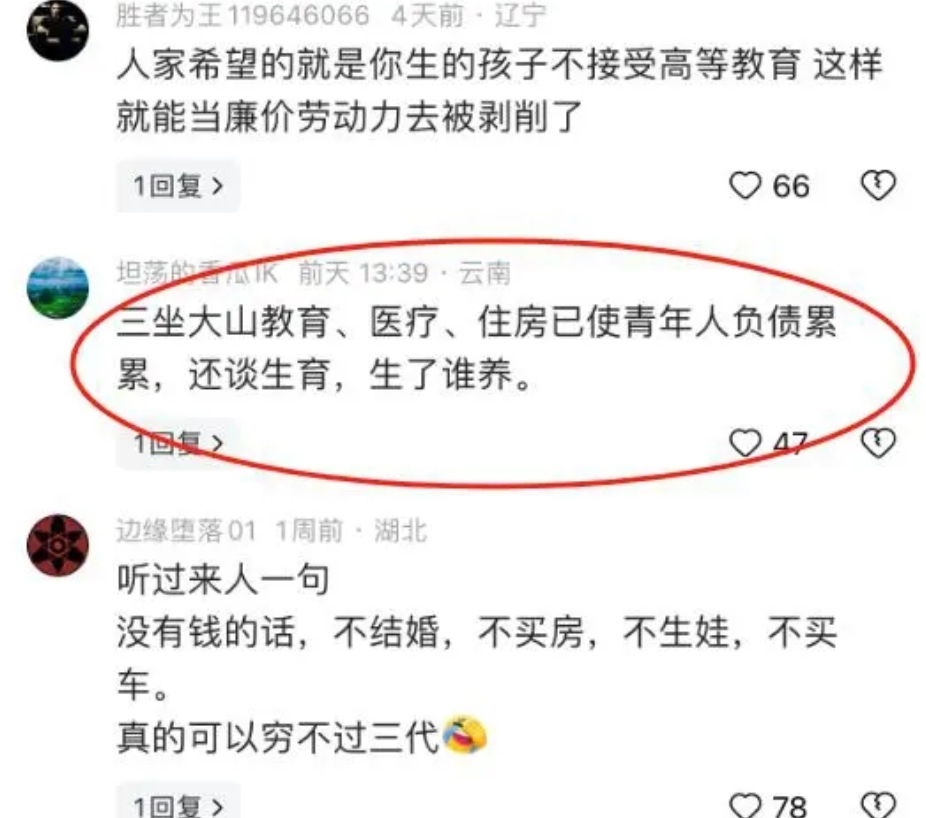The height and width of the screenshot is (818, 926).
Task: Like the 湖北 comment with 78 likes
Action: pos(745,806)
